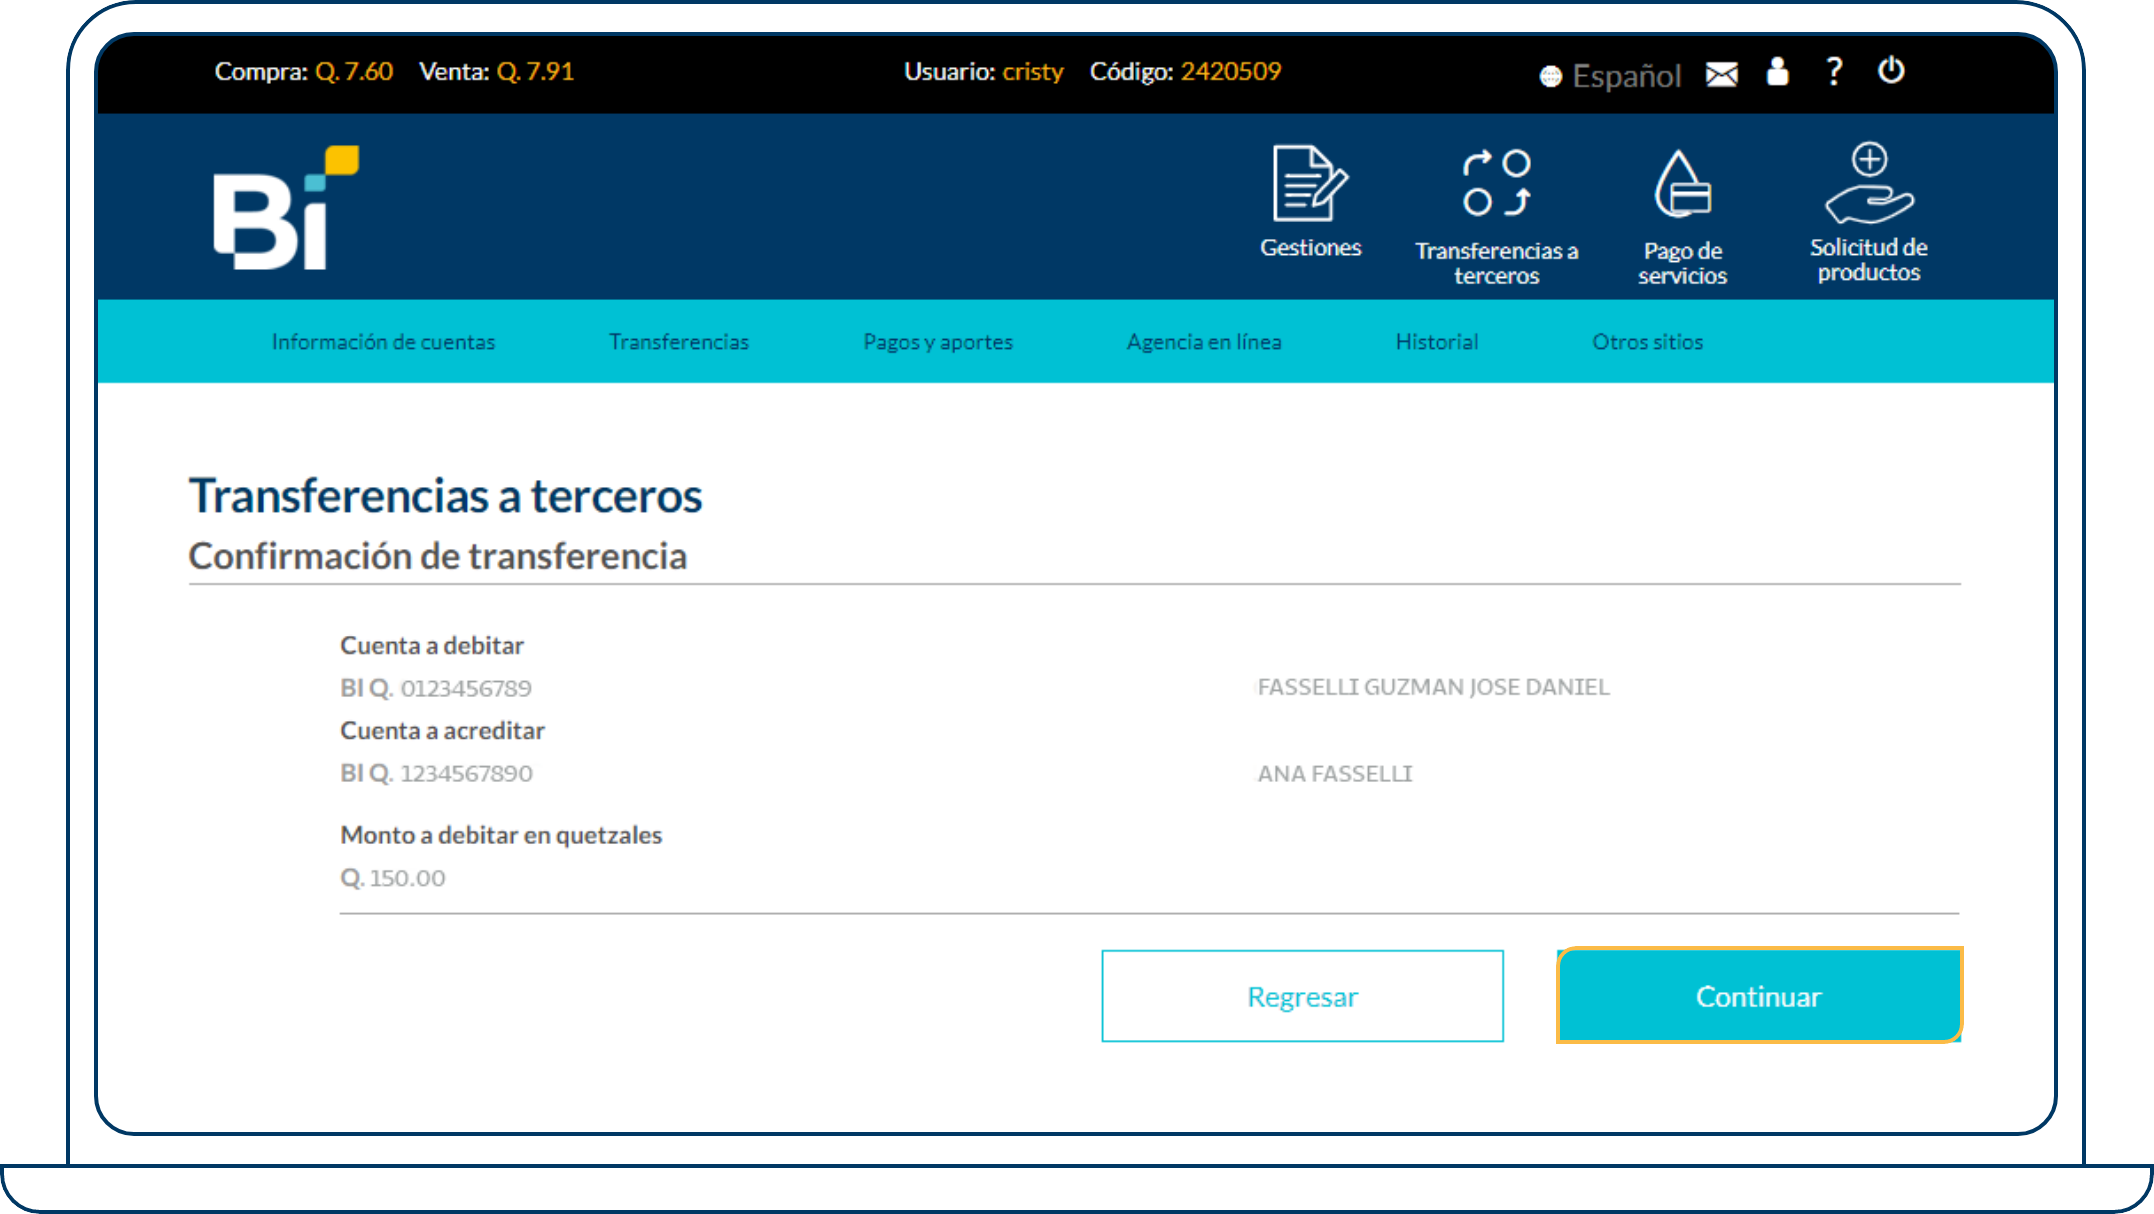Log out with the power icon

pyautogui.click(x=1890, y=71)
